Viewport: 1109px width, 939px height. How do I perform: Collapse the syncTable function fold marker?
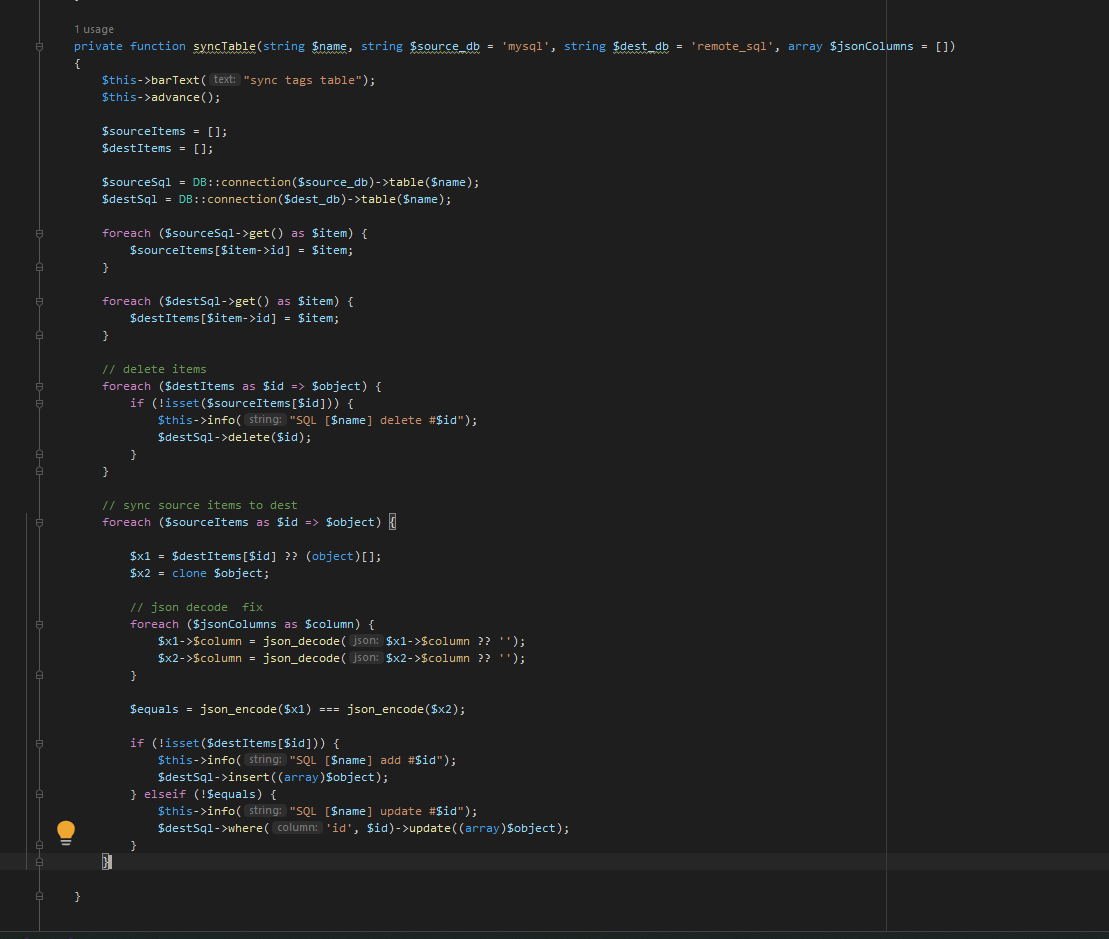39,46
